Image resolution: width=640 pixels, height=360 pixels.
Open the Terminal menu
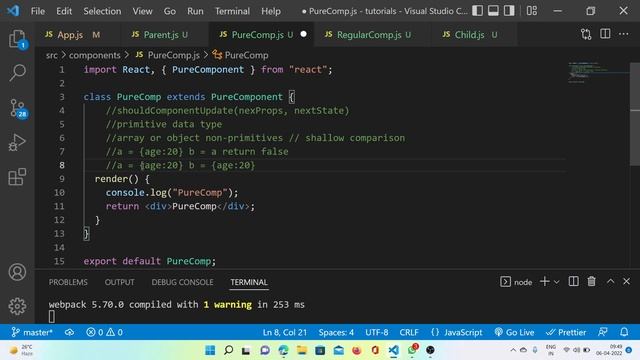(x=232, y=11)
